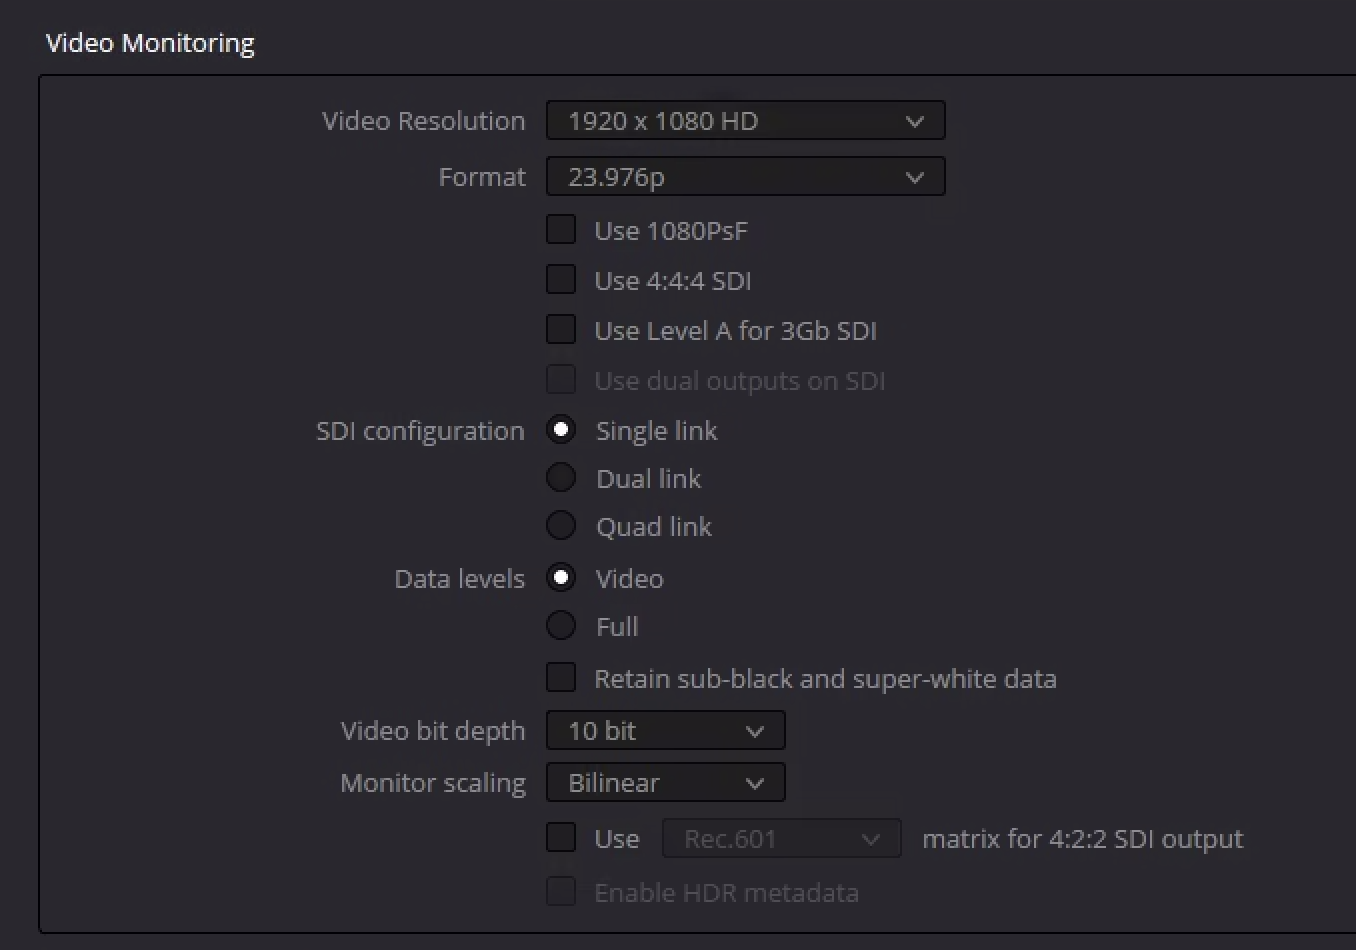1356x950 pixels.
Task: Select Single link SDI configuration
Action: tap(561, 430)
